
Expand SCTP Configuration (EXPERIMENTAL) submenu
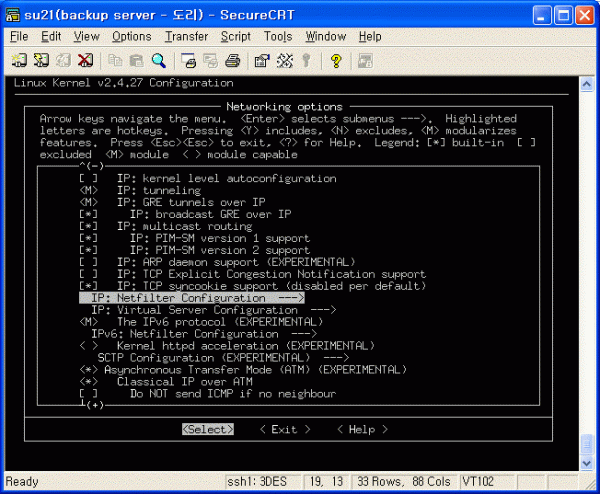(223, 358)
